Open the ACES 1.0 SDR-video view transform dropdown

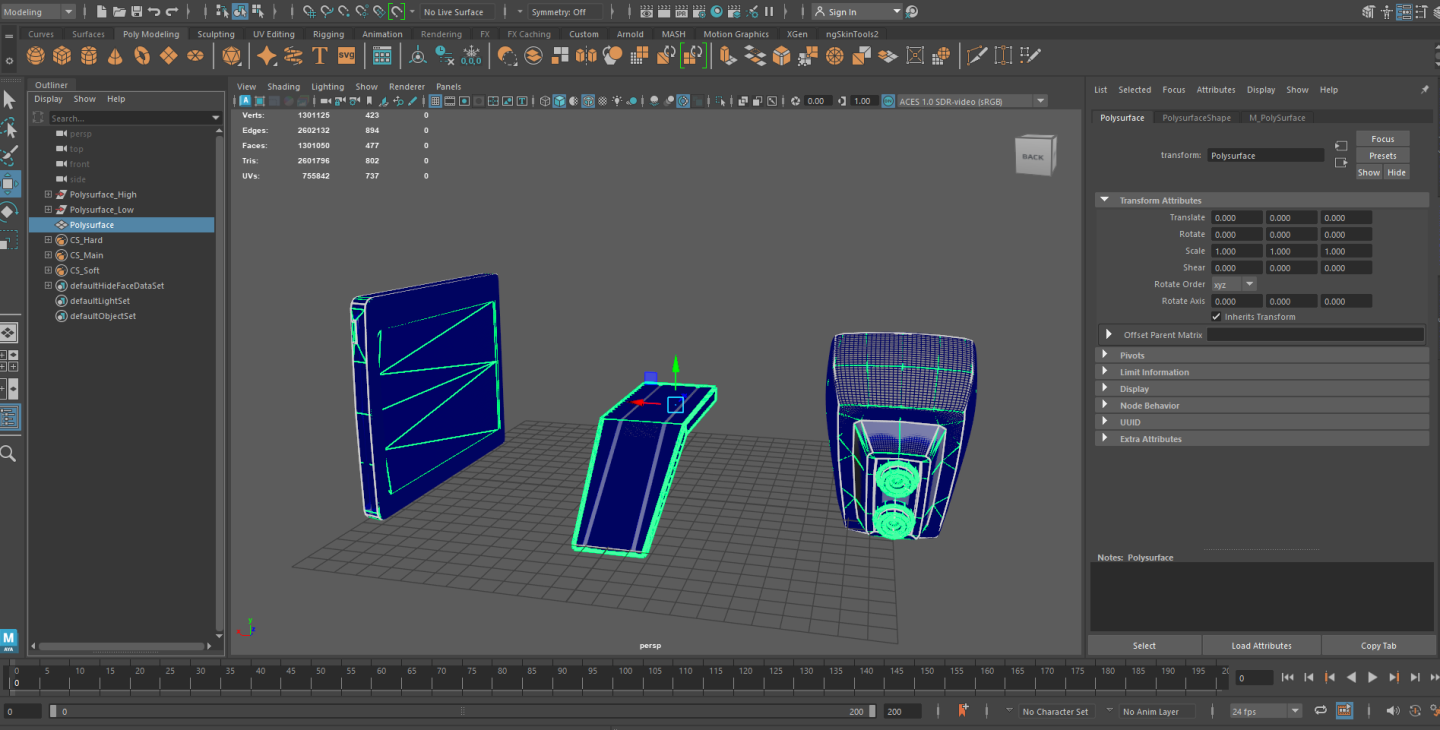pos(972,101)
